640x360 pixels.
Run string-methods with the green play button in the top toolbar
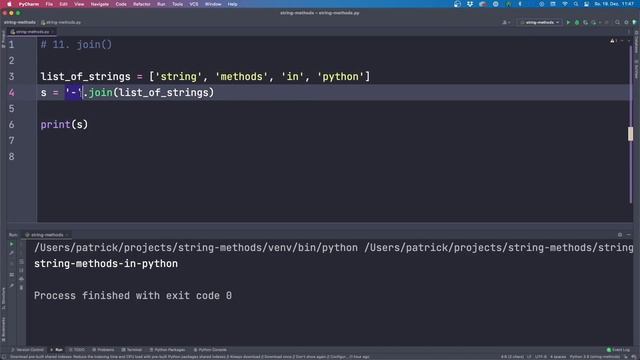(568, 22)
